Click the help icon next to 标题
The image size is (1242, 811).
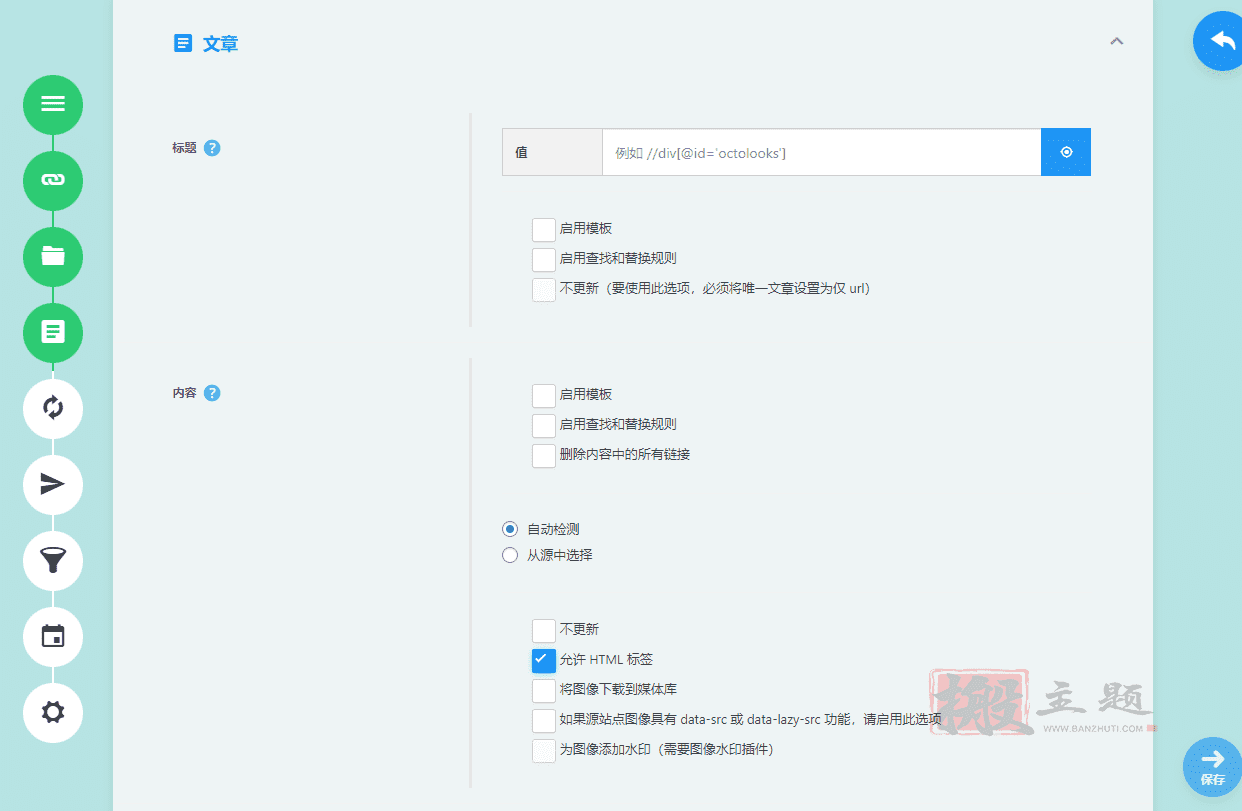coord(212,148)
